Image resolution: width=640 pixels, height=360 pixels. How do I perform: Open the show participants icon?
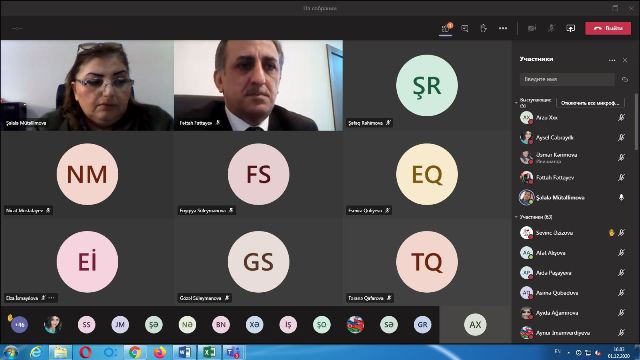pos(446,28)
